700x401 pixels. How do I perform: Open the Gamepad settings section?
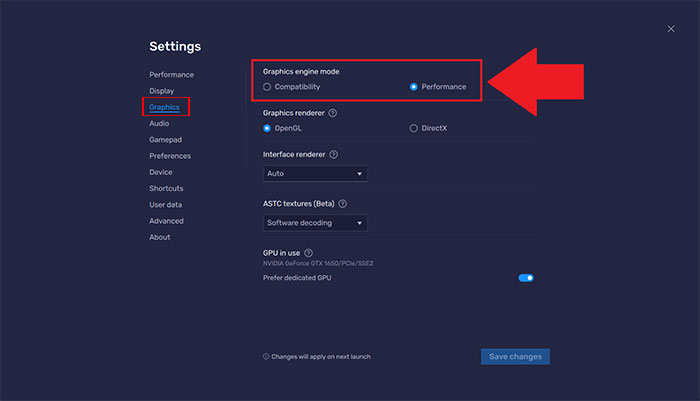click(165, 140)
